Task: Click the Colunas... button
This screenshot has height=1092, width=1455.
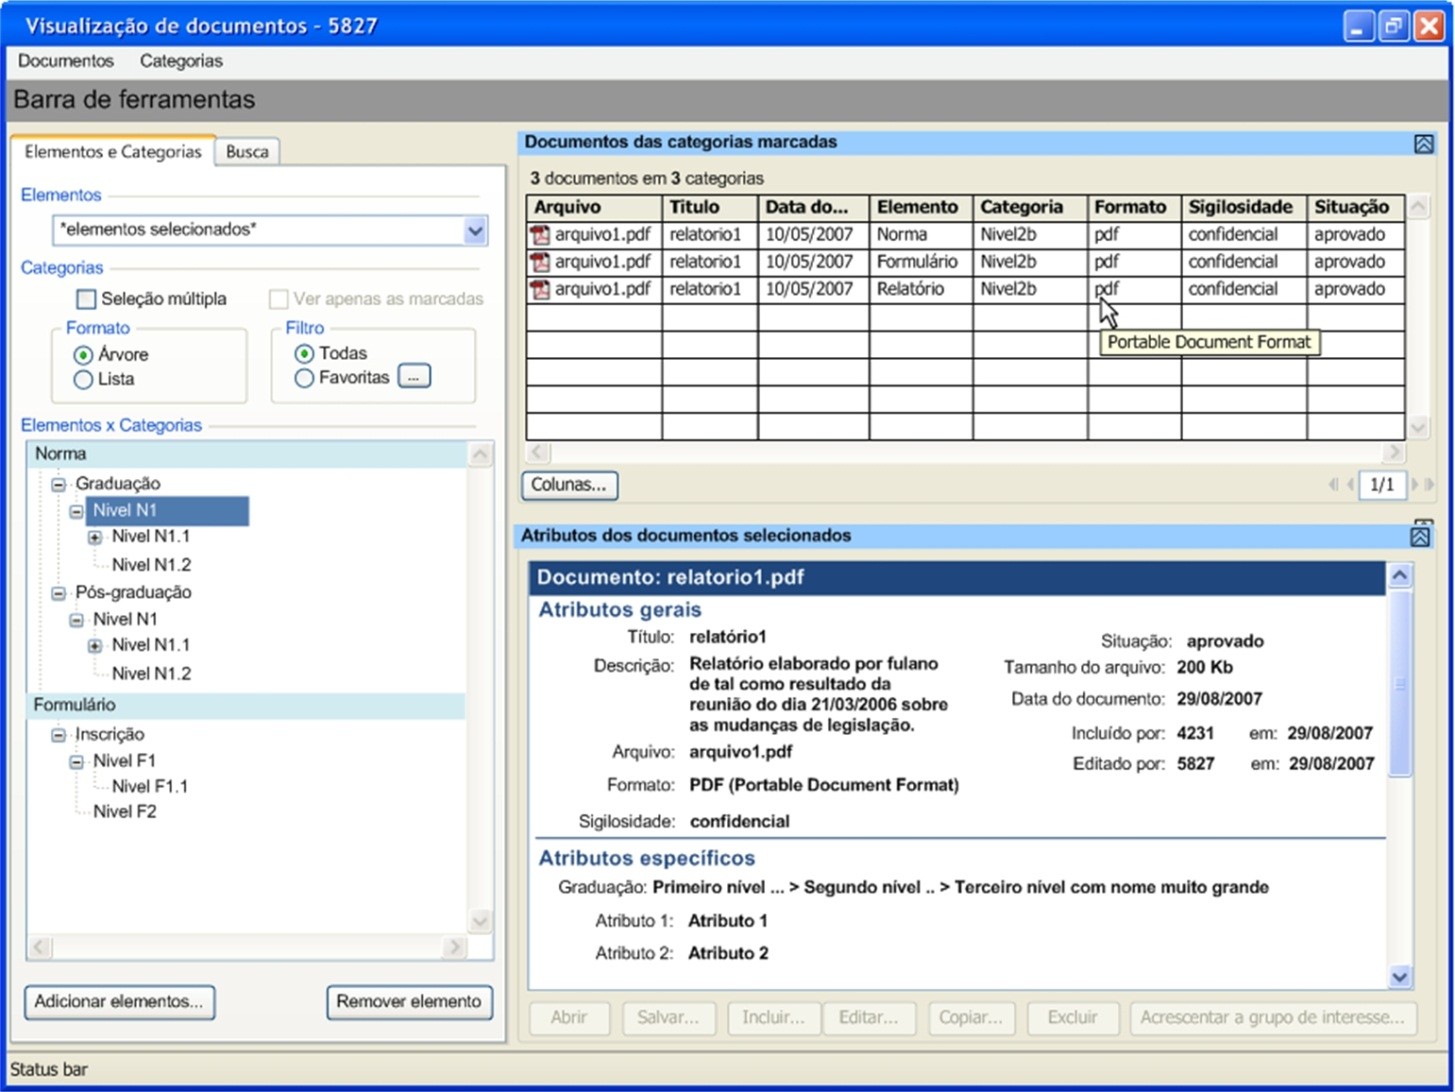Action: tap(569, 486)
